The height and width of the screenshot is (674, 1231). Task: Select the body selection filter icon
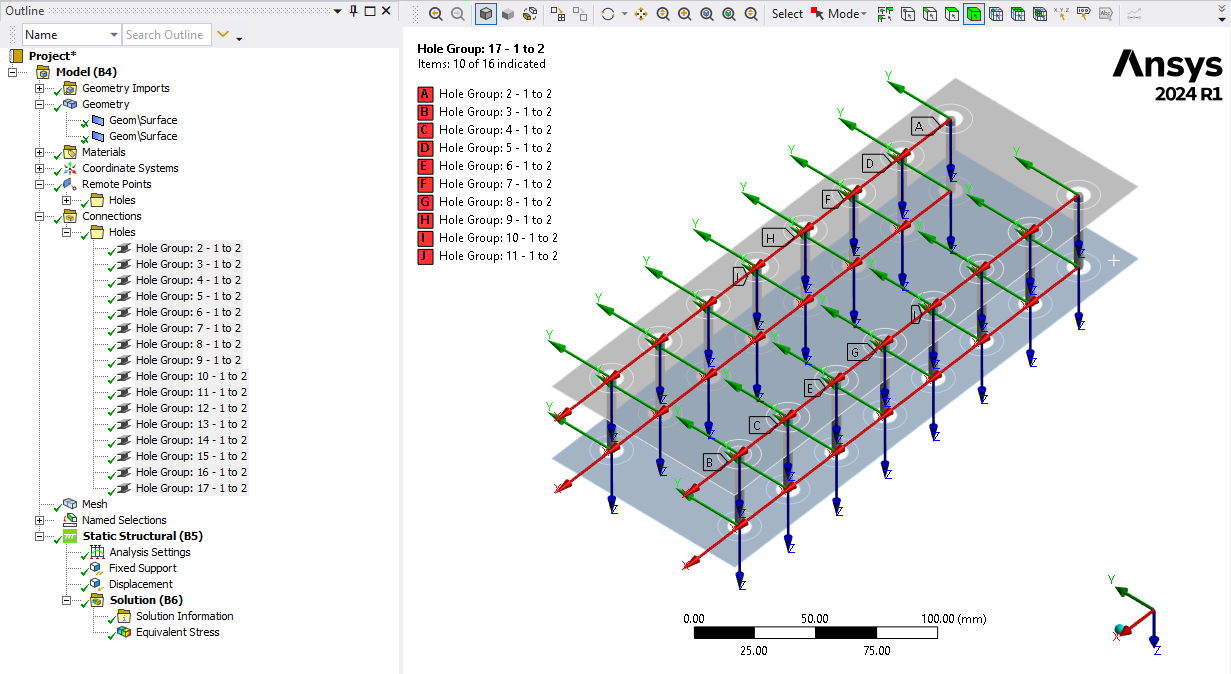(974, 13)
